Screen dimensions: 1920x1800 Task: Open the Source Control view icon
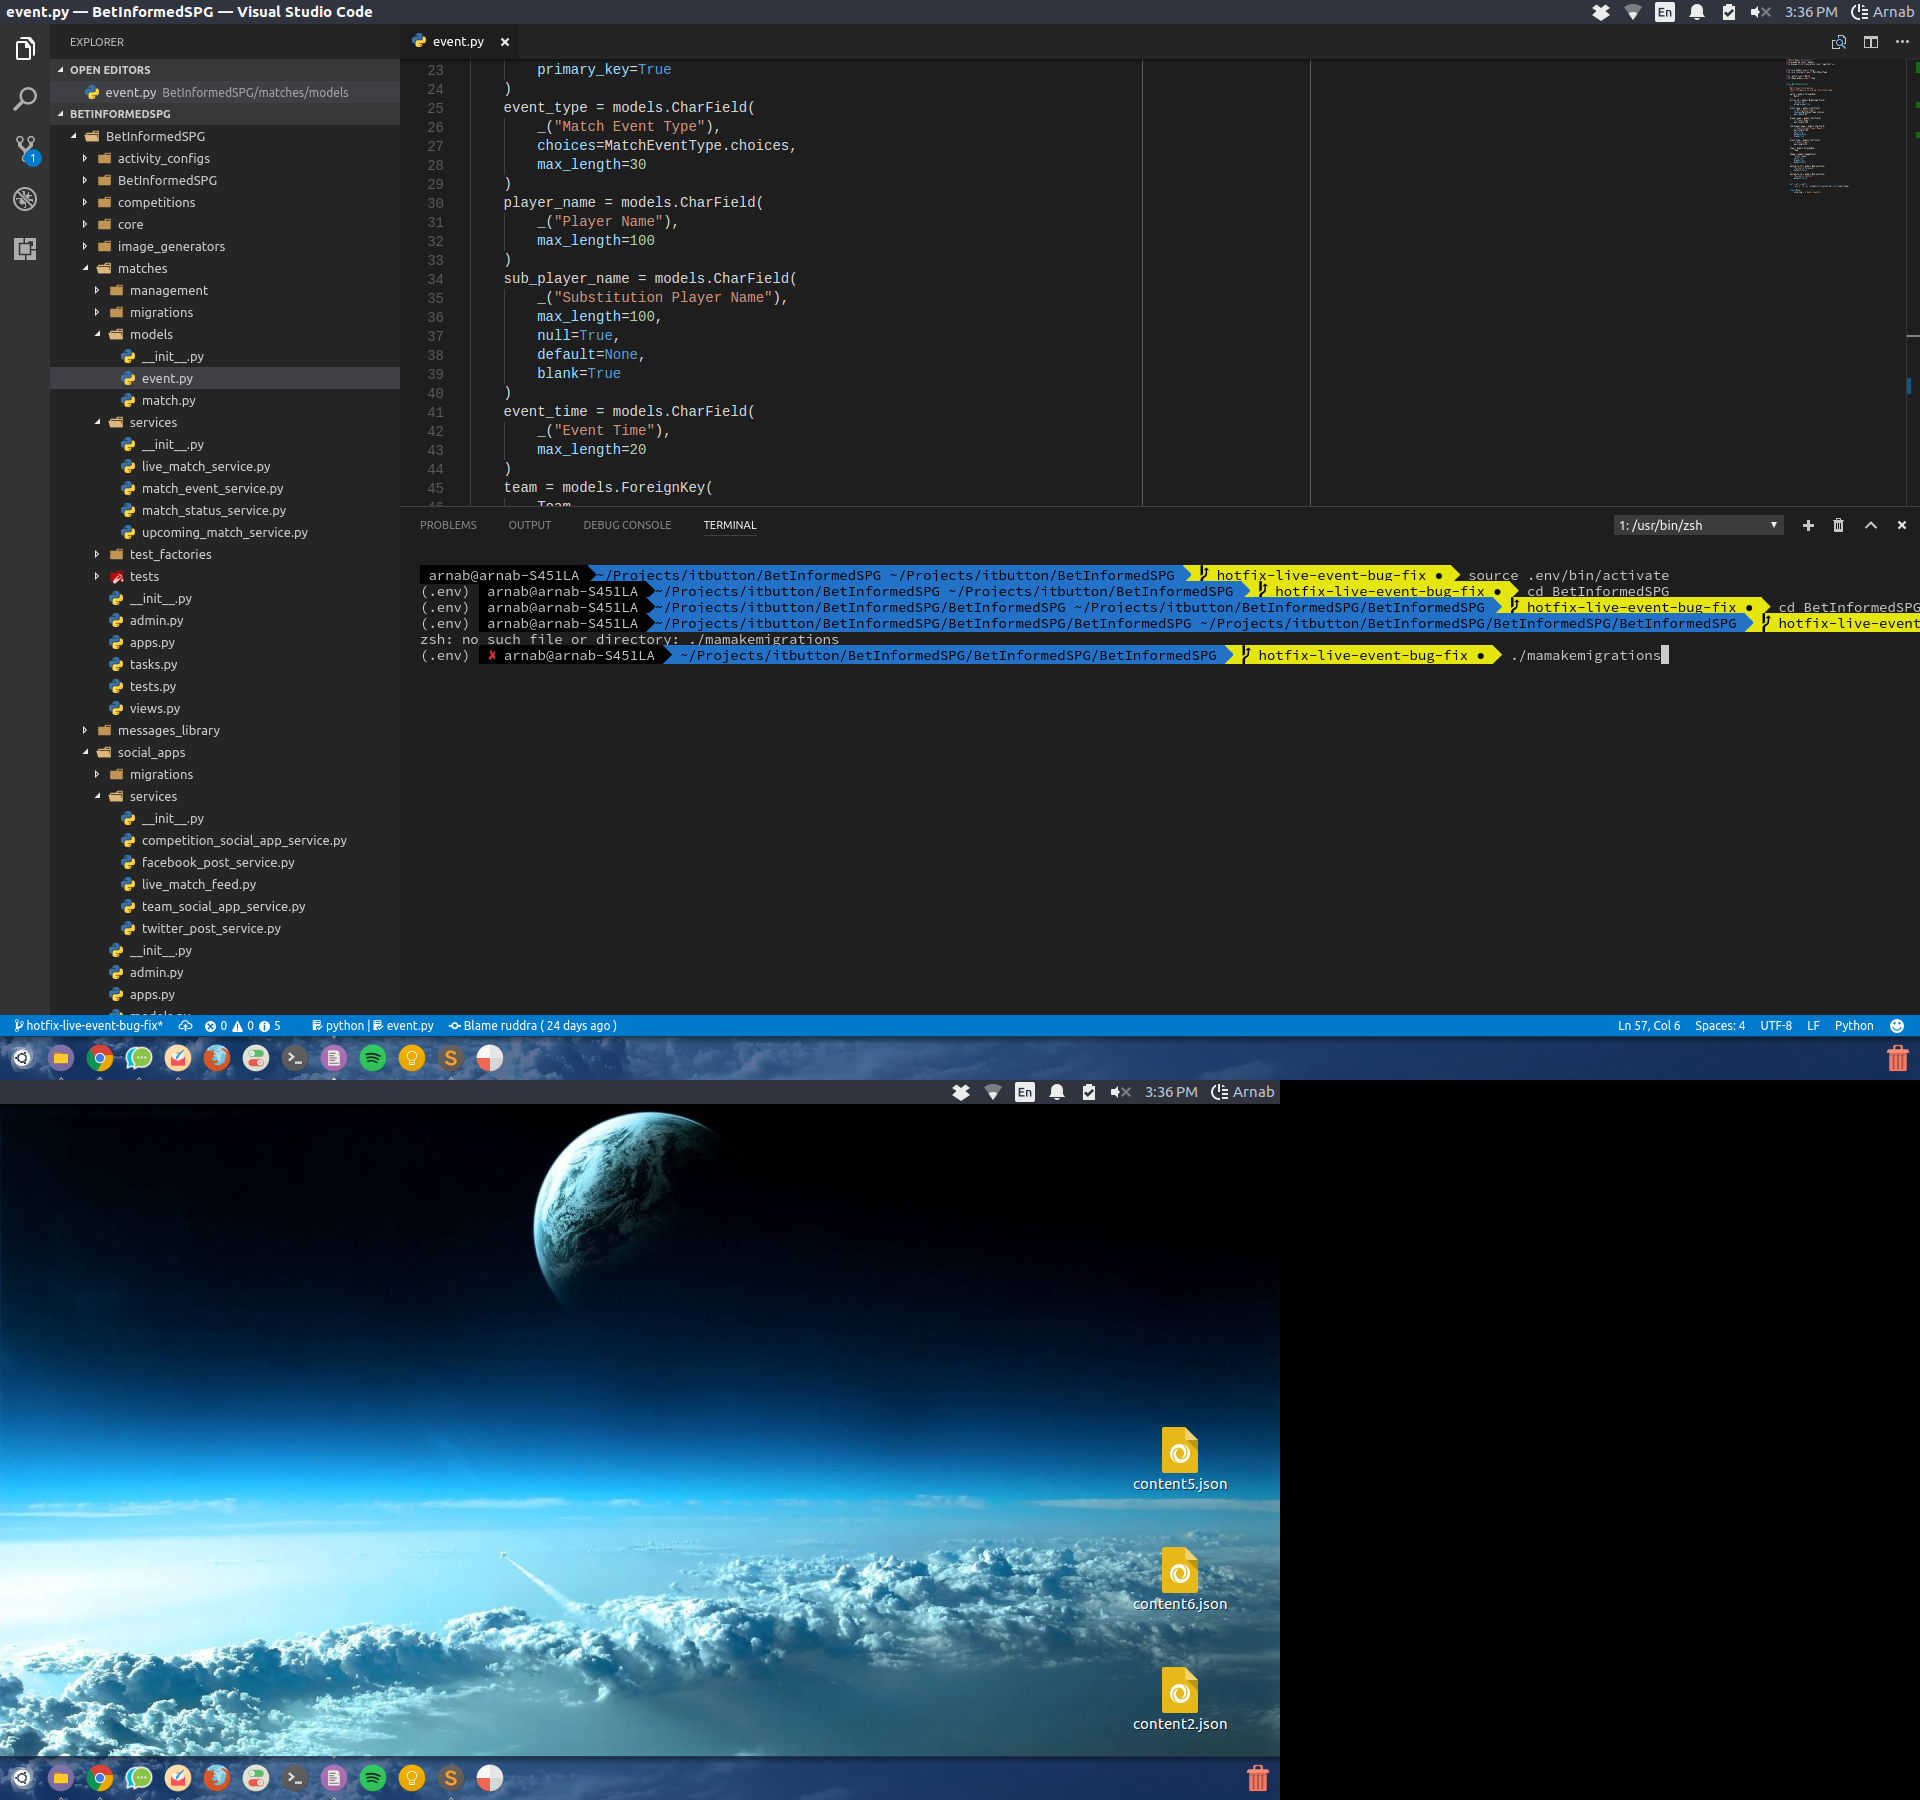coord(25,149)
